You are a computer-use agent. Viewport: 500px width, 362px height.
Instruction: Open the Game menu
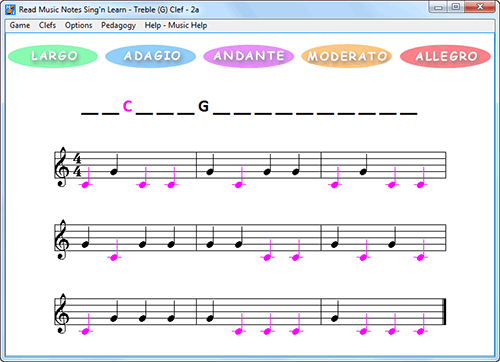tap(20, 25)
